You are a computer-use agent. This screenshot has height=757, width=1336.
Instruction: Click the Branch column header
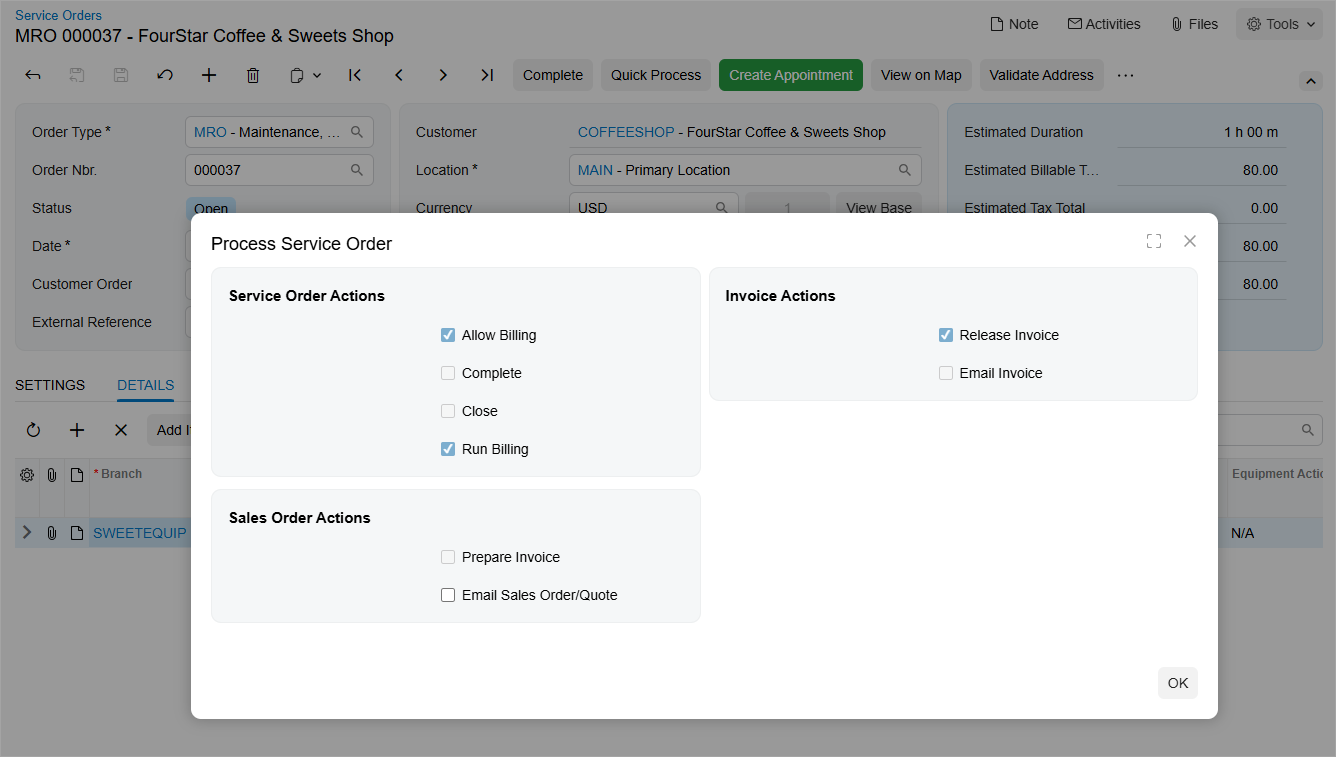pyautogui.click(x=121, y=474)
